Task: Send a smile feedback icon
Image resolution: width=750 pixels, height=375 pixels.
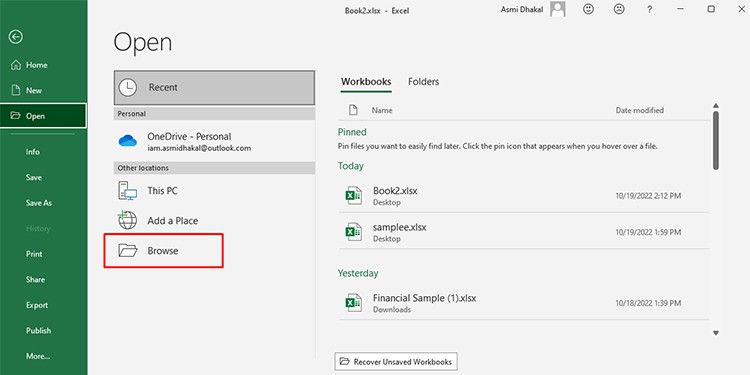Action: pyautogui.click(x=588, y=9)
